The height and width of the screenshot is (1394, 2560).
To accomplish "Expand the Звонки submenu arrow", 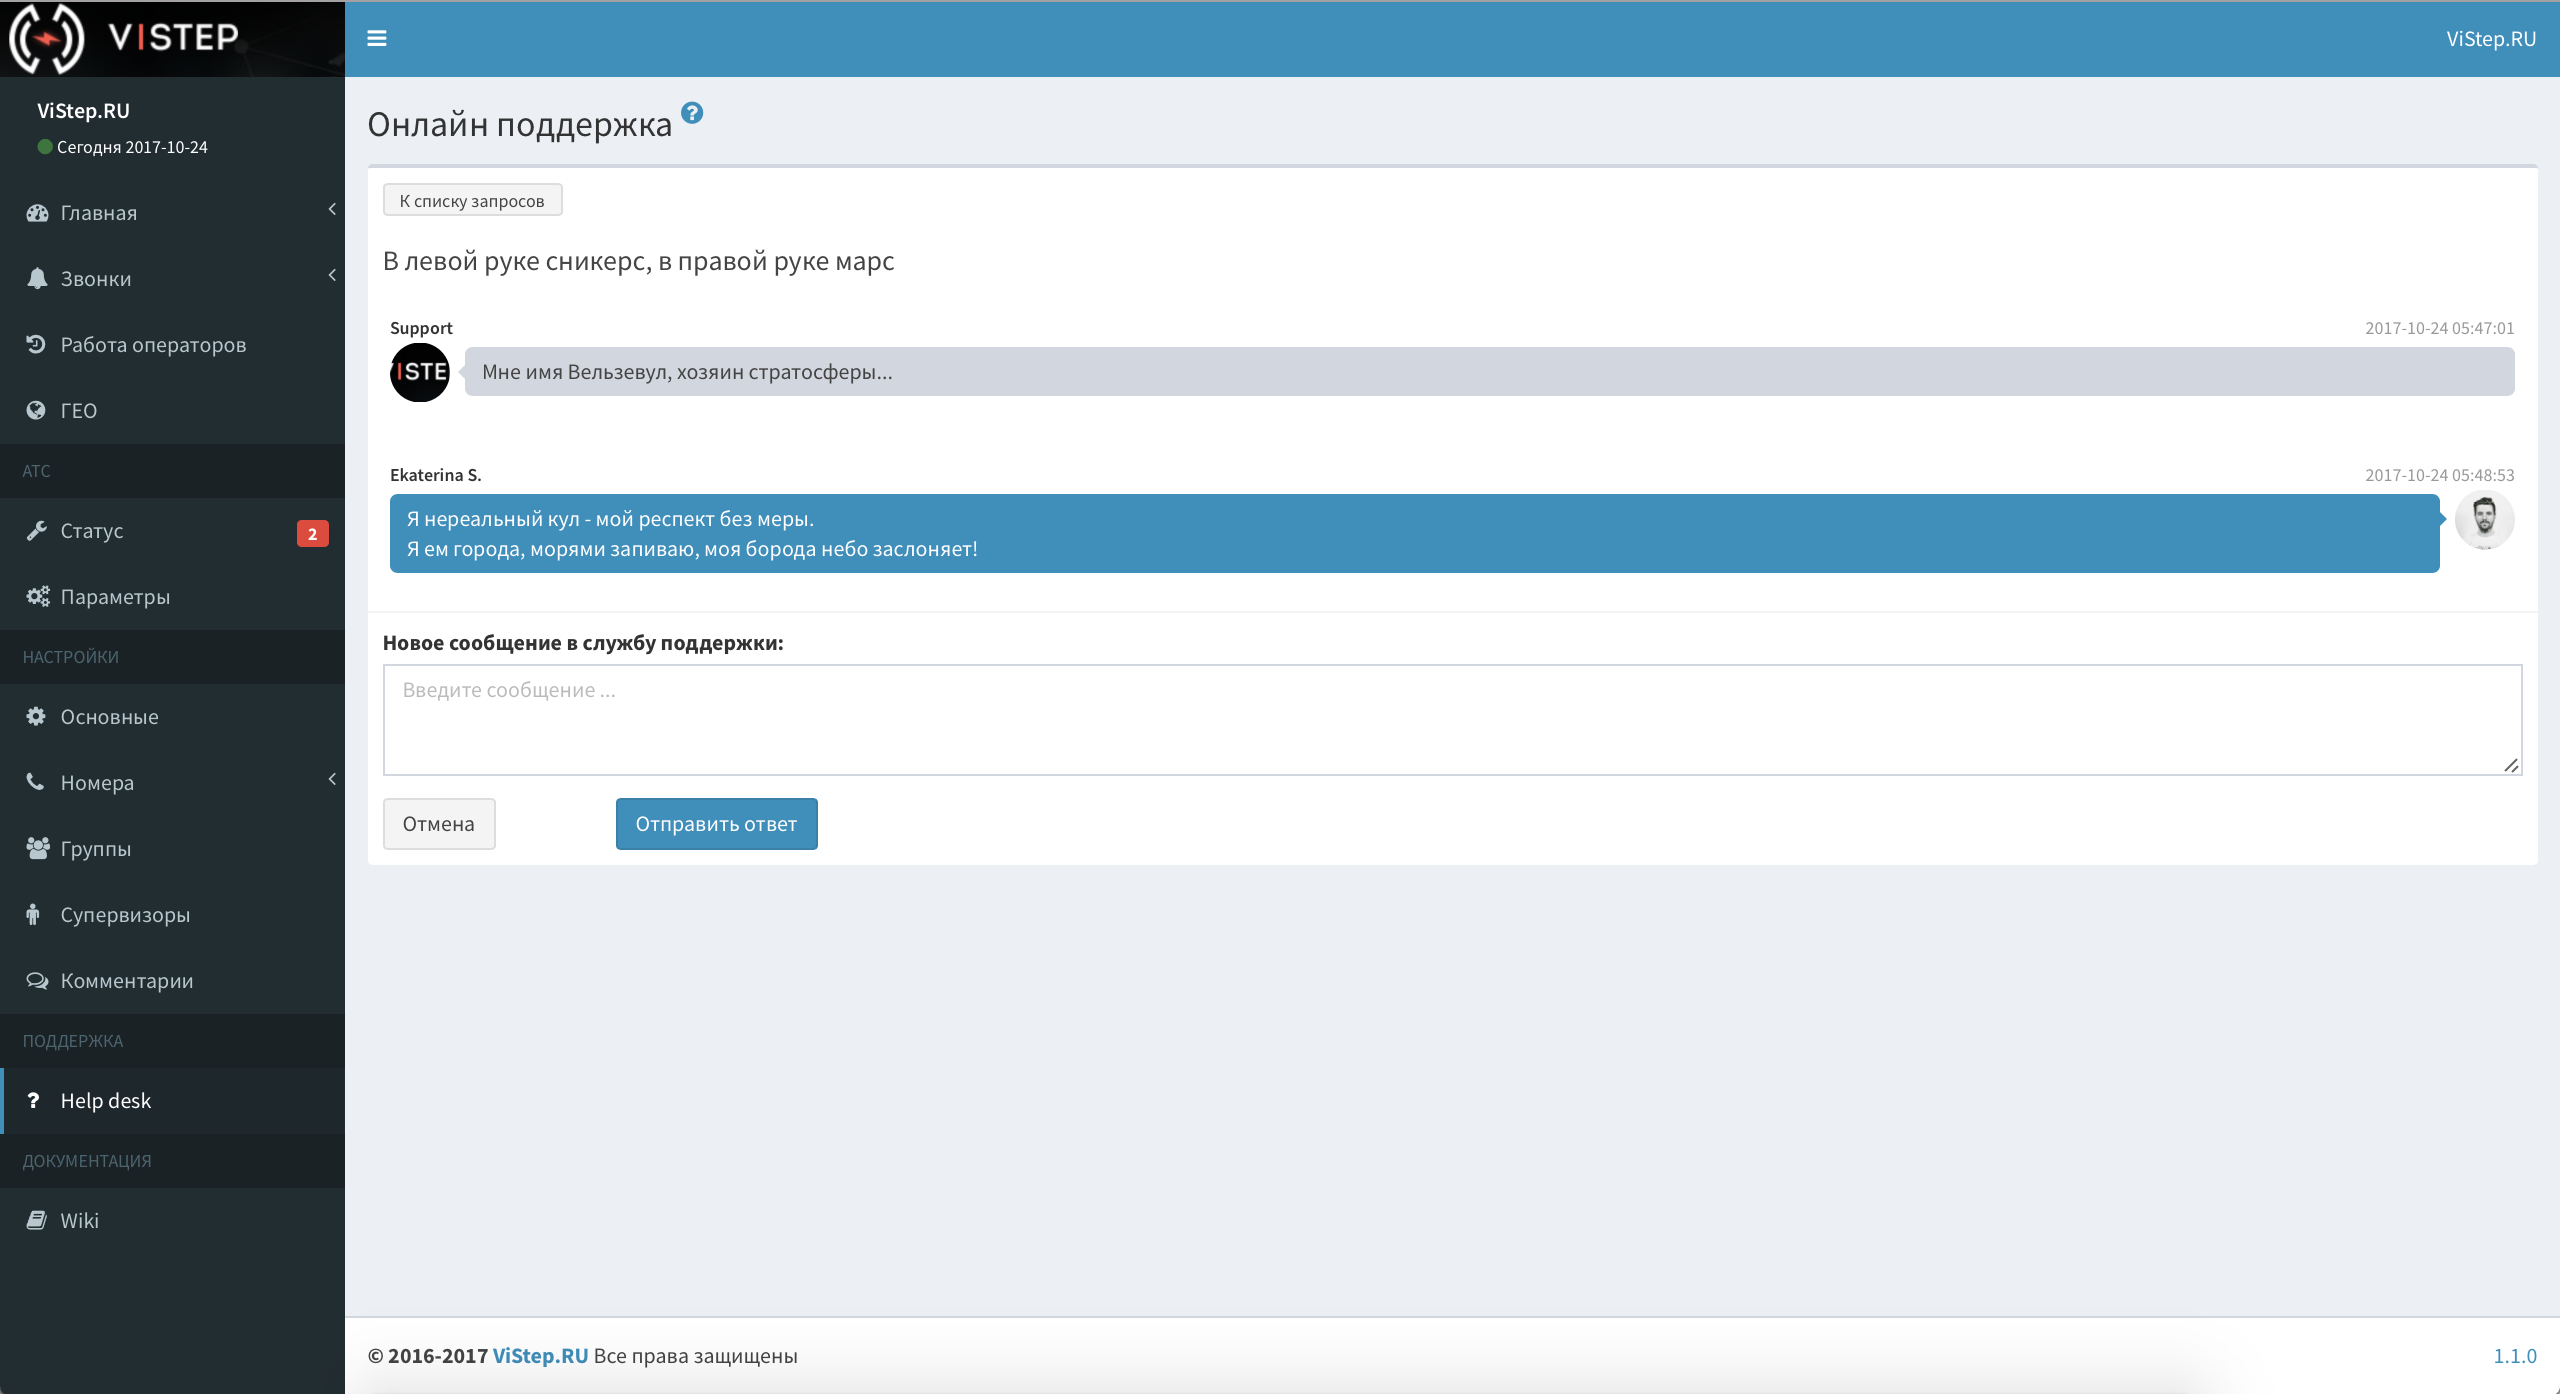I will (332, 275).
